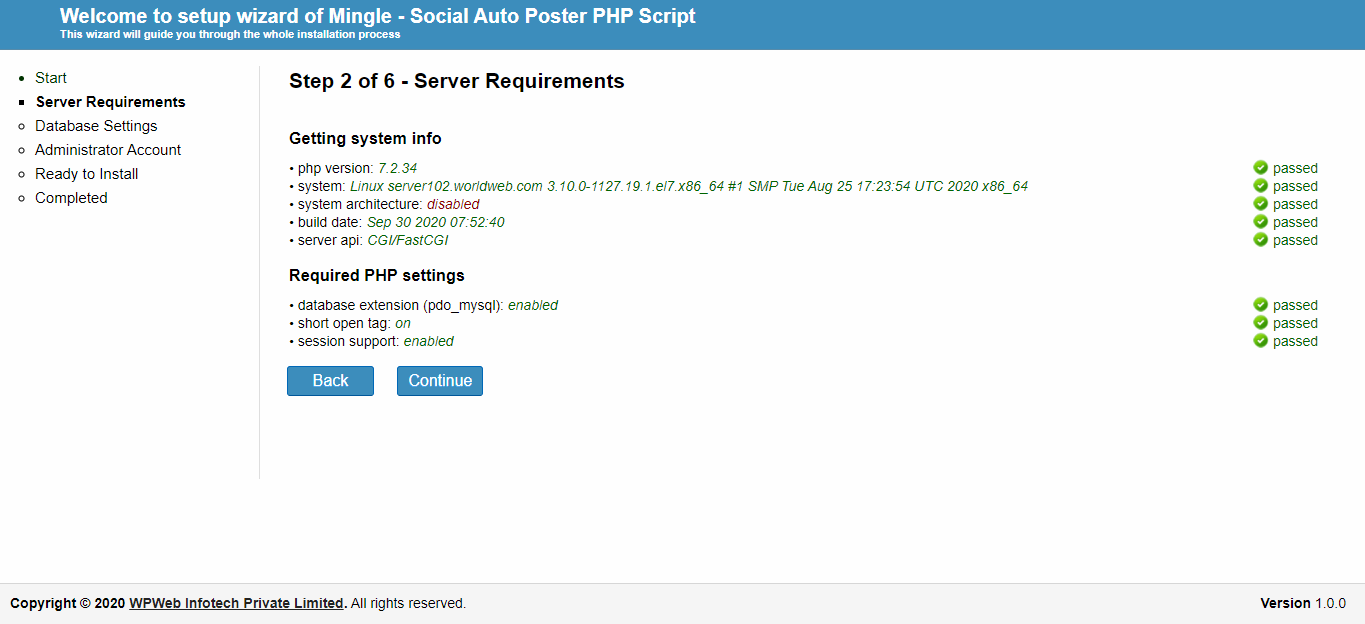Image resolution: width=1365 pixels, height=624 pixels.
Task: Open Administrator Account step in sidebar
Action: click(x=108, y=150)
